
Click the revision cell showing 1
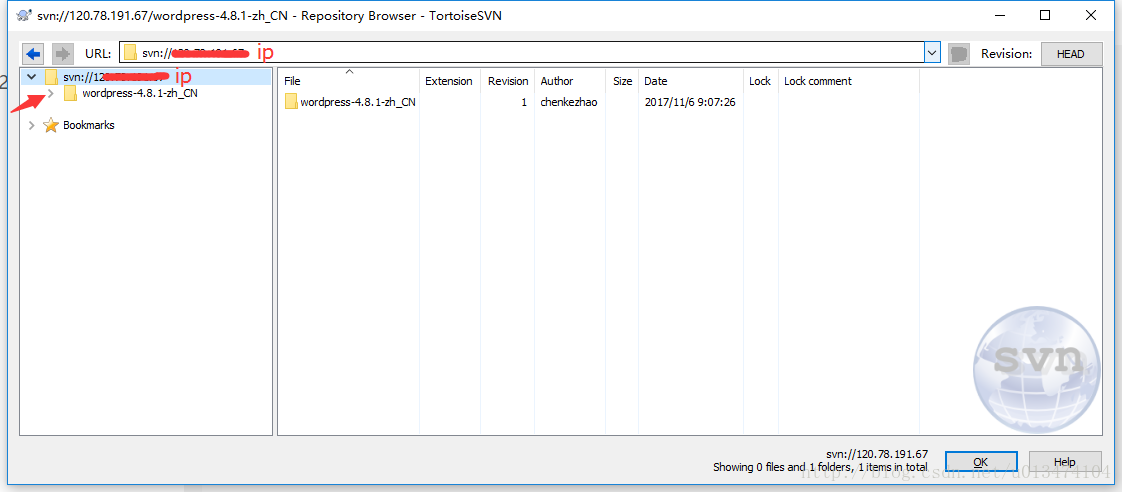point(524,102)
